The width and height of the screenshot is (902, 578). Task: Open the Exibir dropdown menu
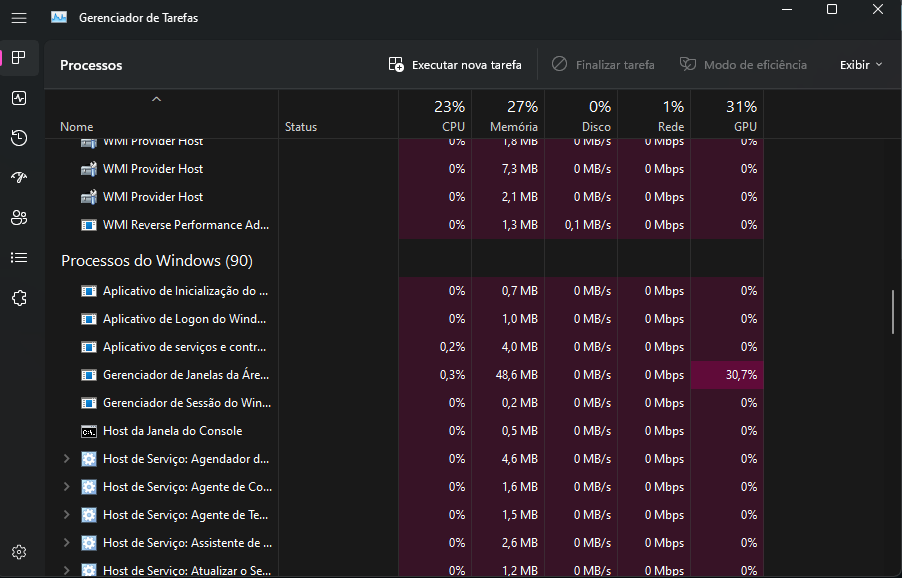[x=861, y=65]
